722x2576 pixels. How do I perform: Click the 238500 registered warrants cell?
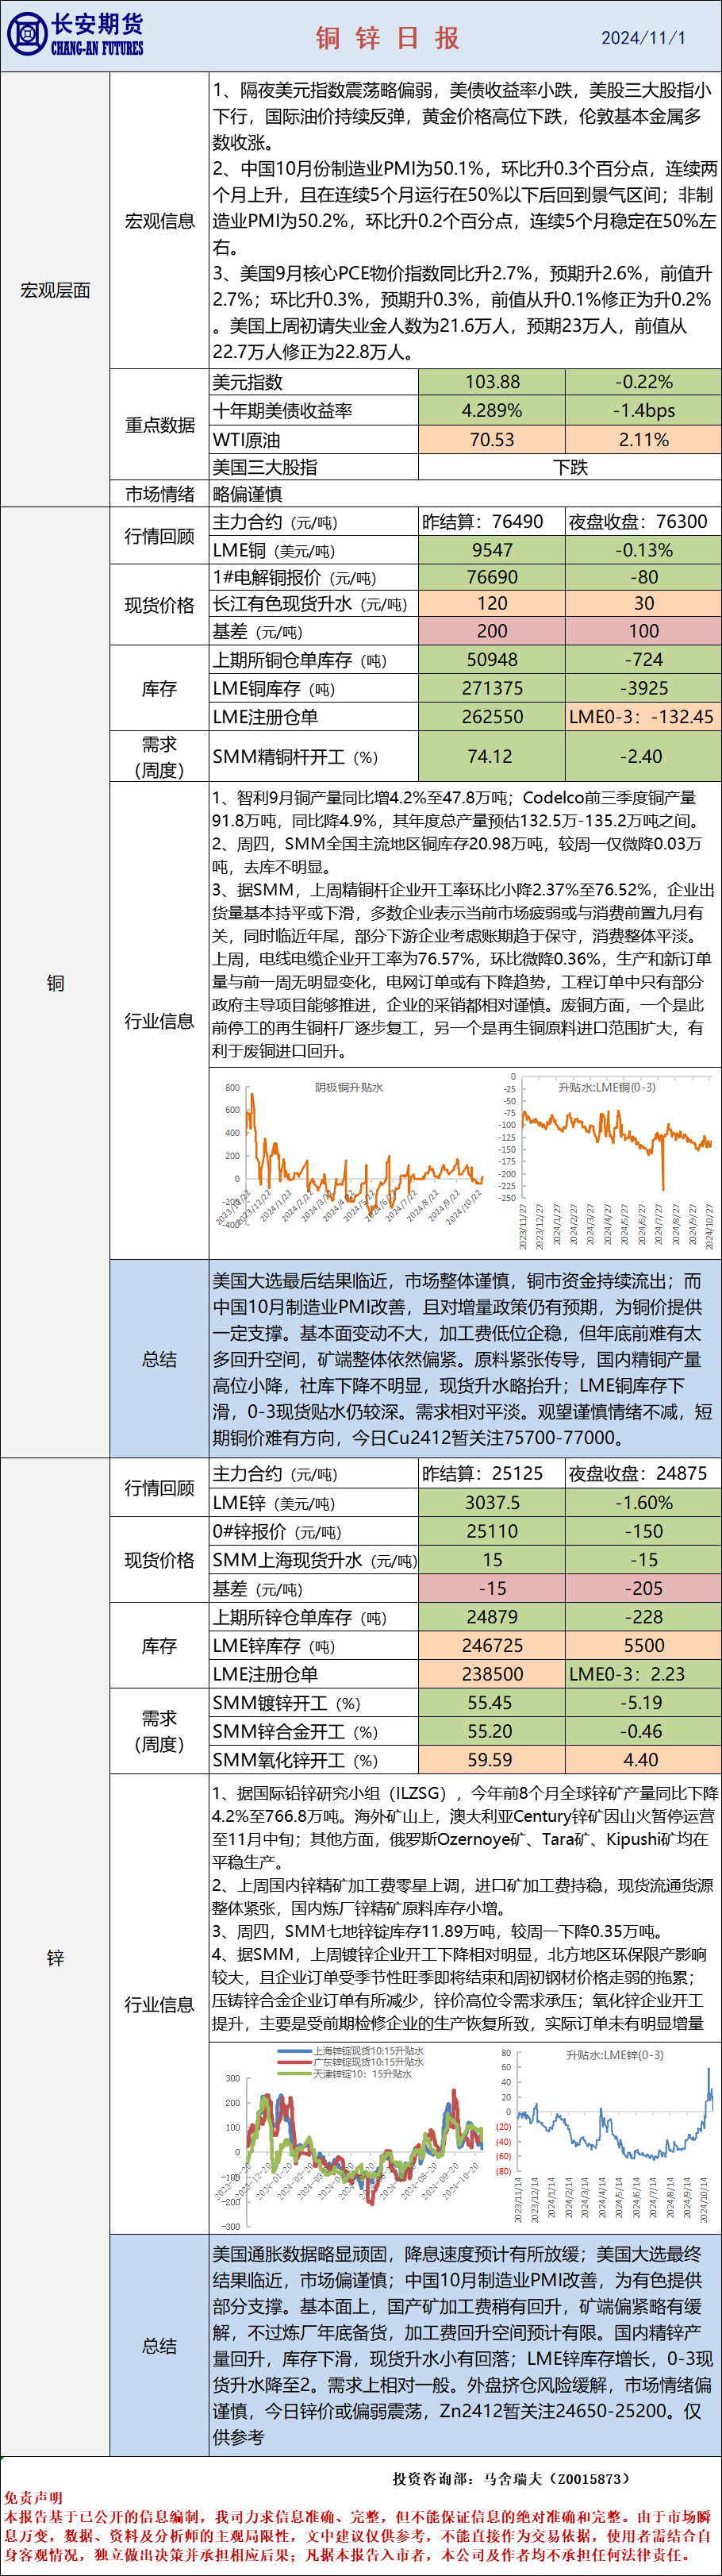point(492,1674)
